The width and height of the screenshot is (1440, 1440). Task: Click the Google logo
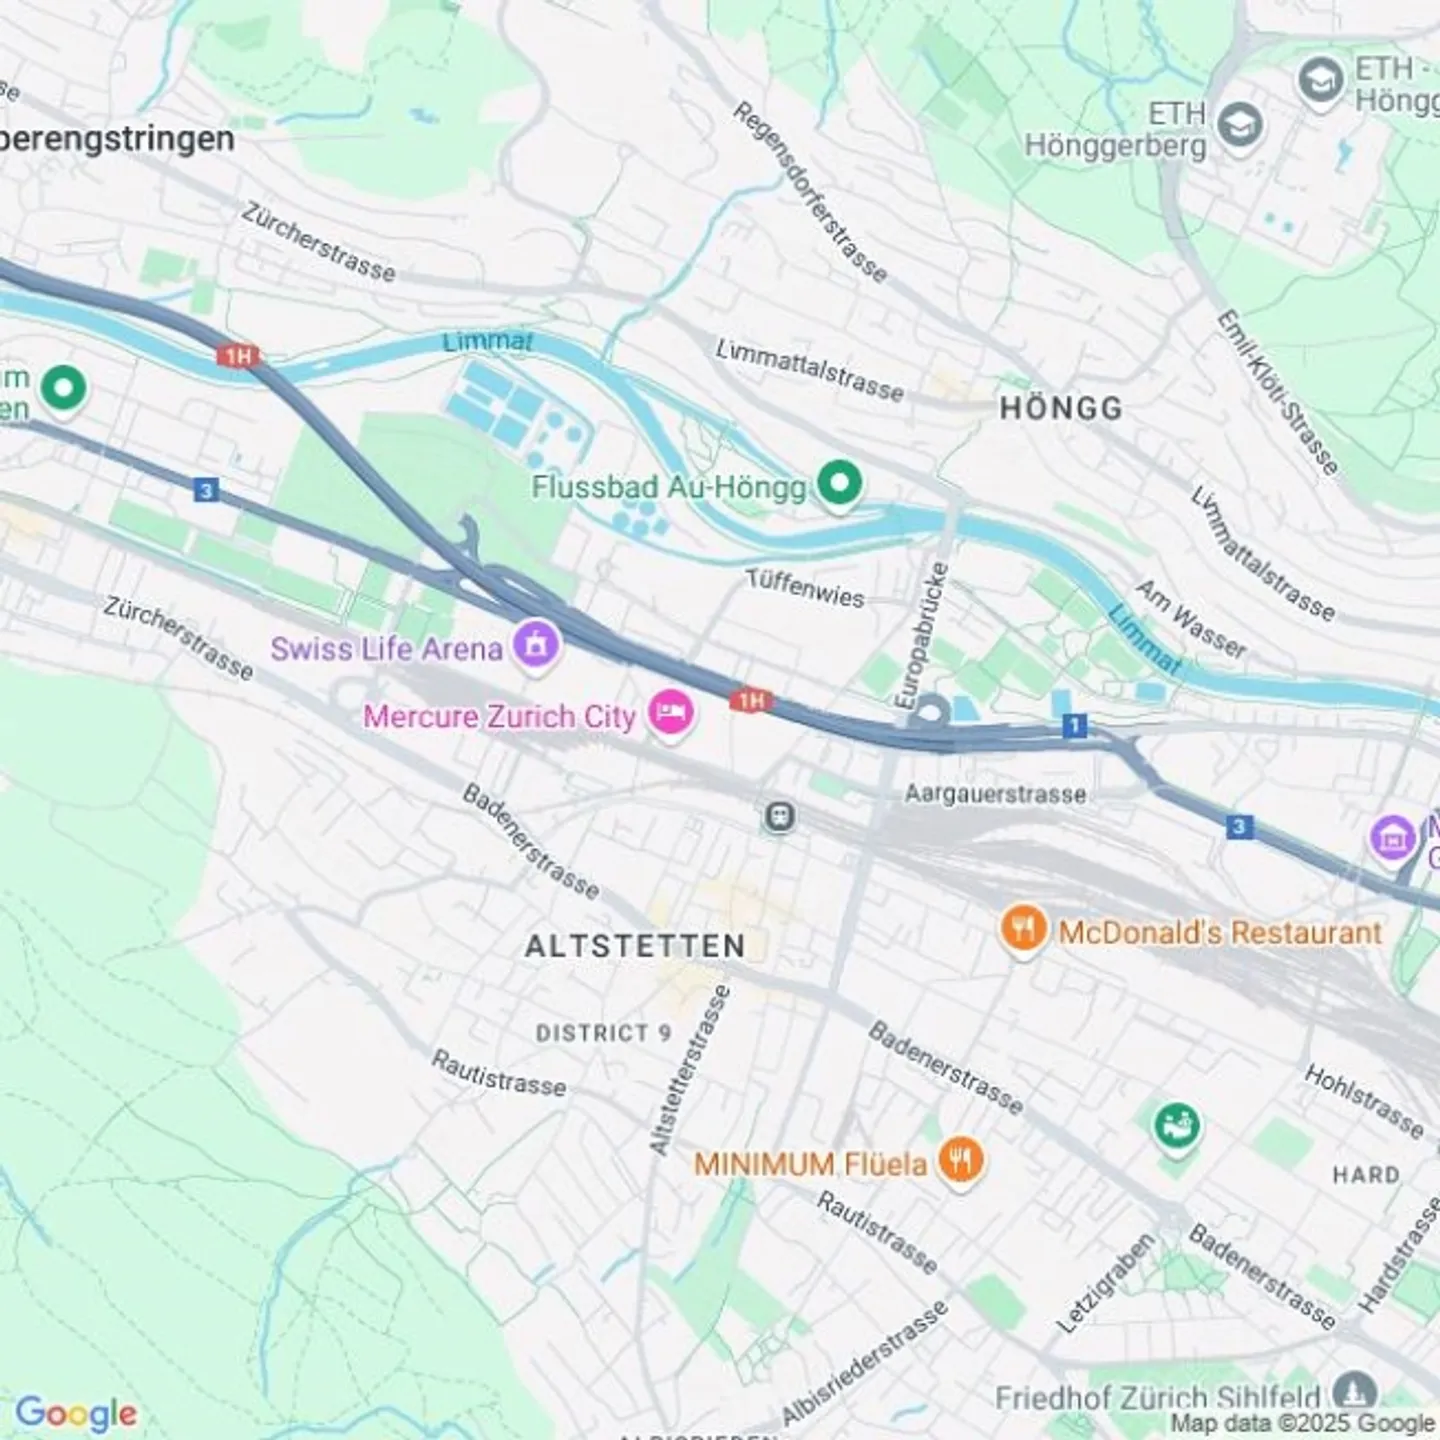pos(76,1413)
